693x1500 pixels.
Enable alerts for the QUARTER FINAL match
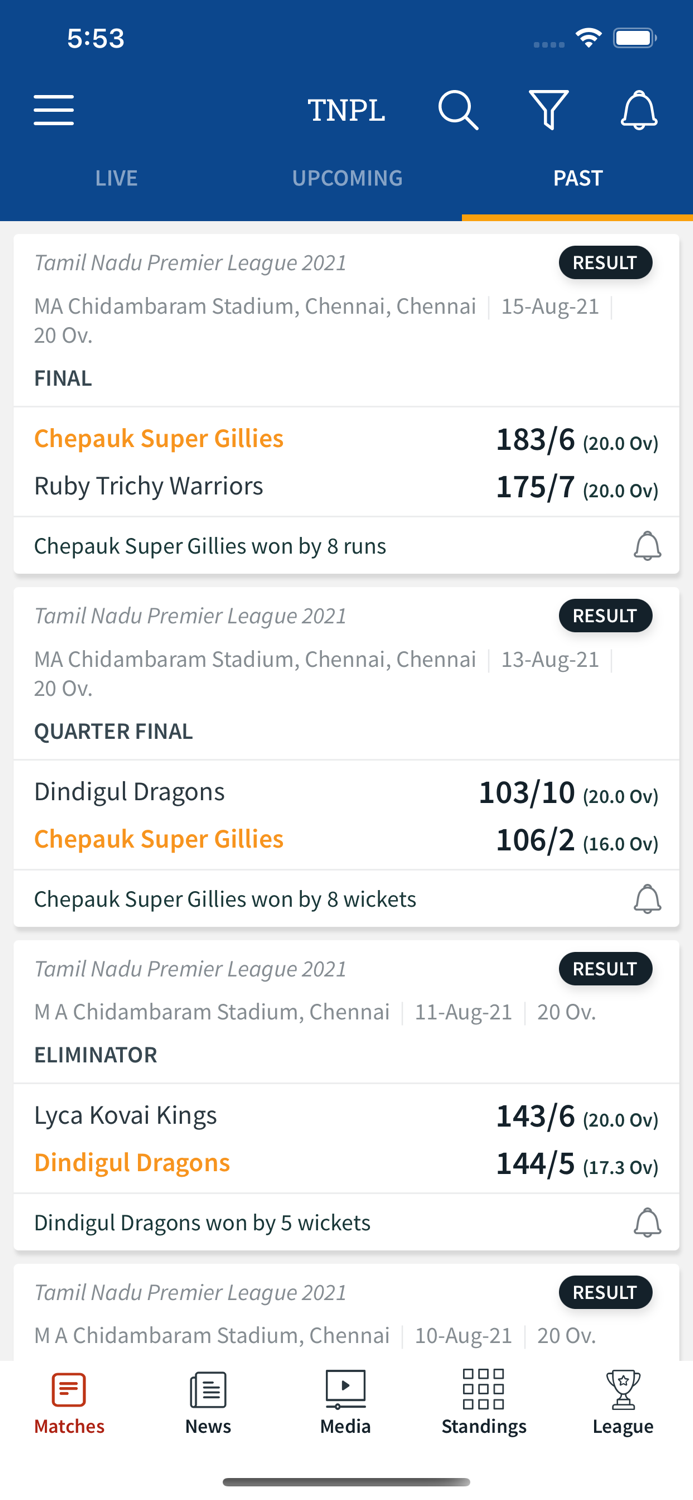(647, 898)
